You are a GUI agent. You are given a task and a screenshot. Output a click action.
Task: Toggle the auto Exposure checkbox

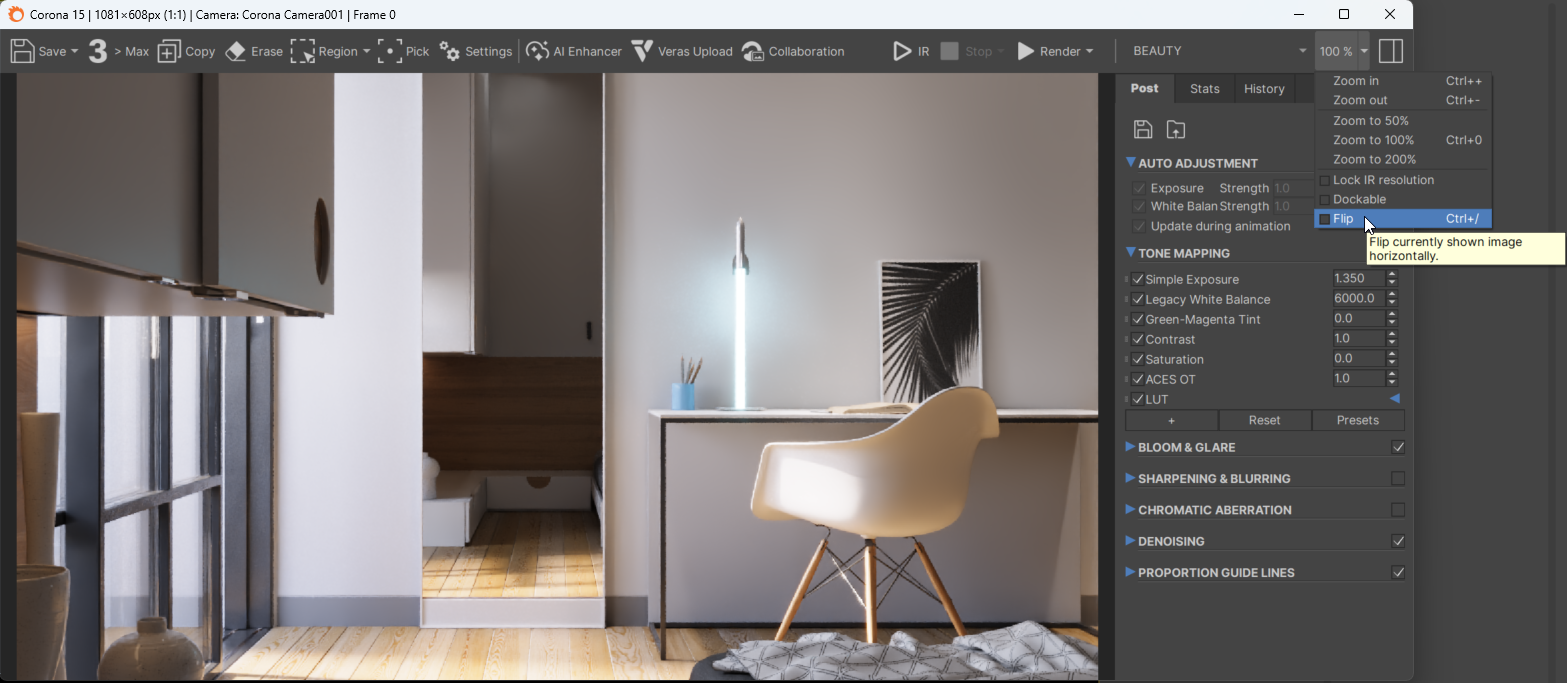pos(1139,188)
